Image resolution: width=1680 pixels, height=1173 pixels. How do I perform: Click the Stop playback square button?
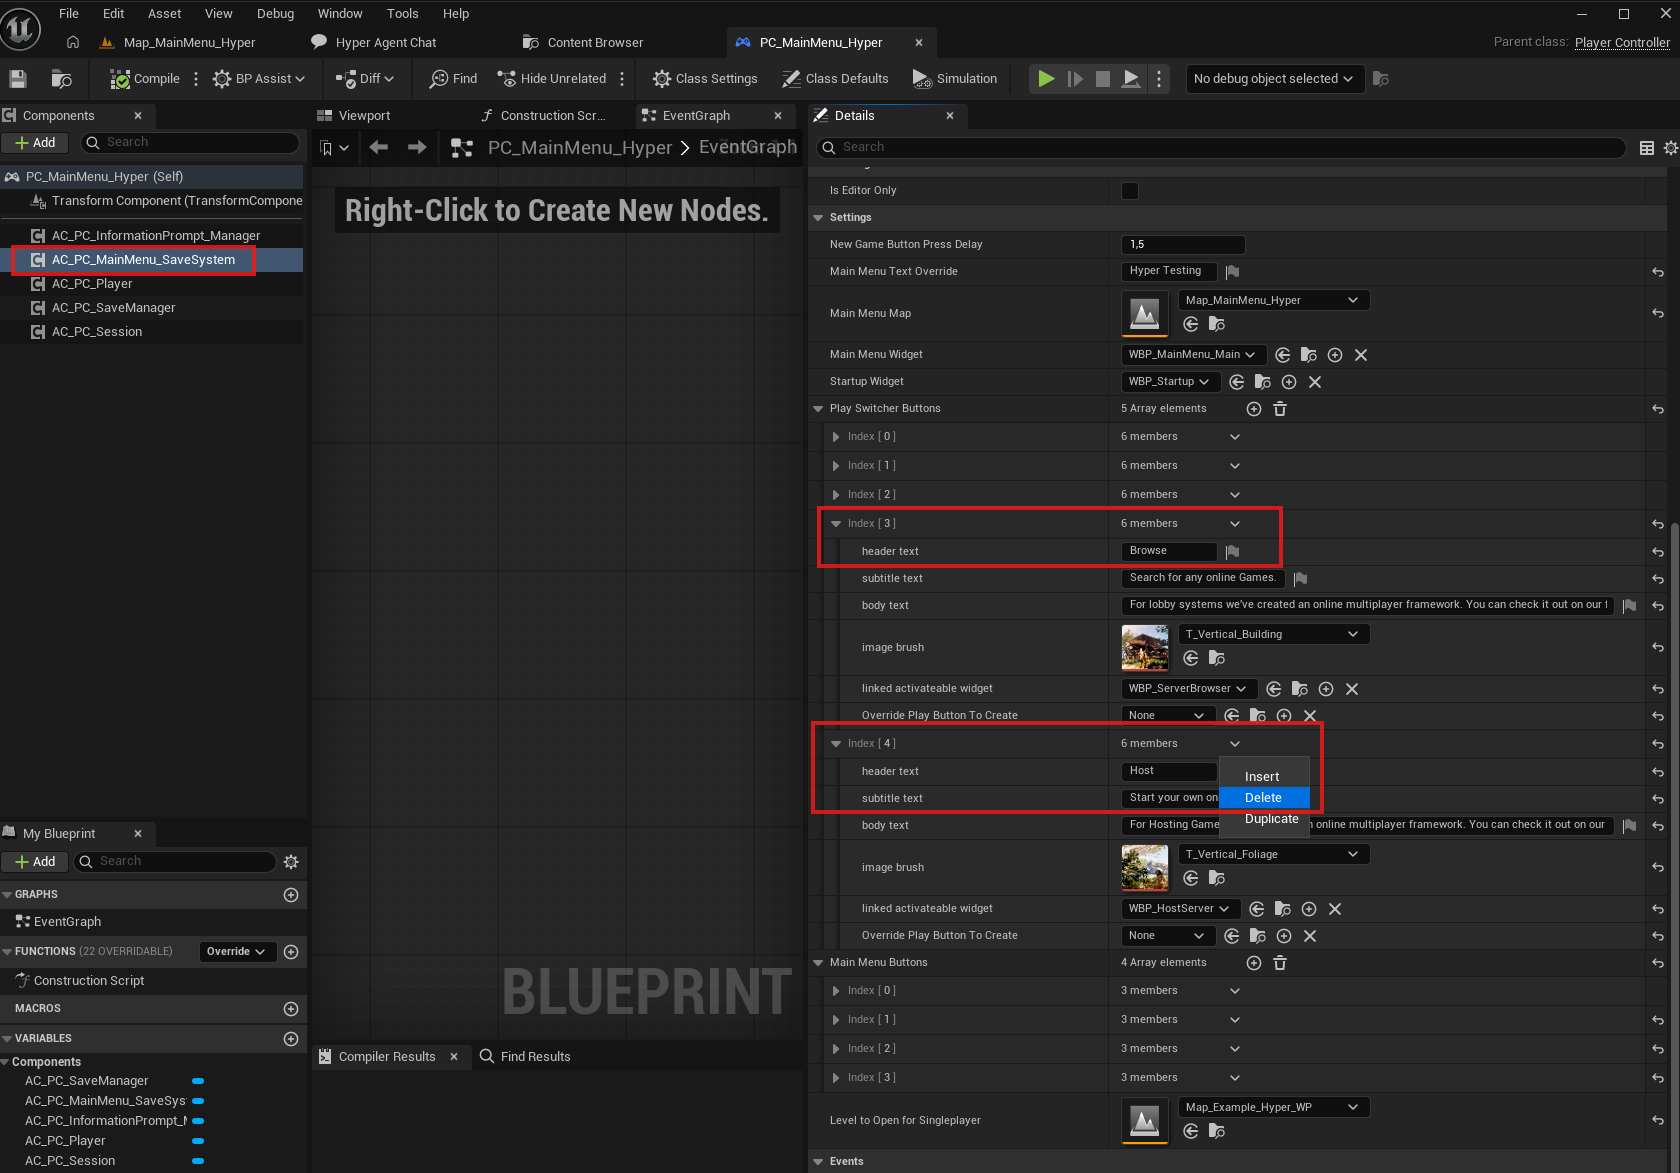click(x=1103, y=79)
